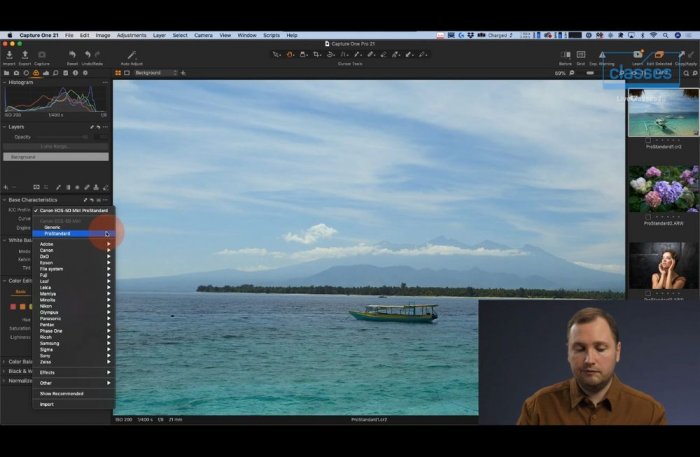
Task: Click the Auto Adjust wand icon
Action: pyautogui.click(x=131, y=55)
